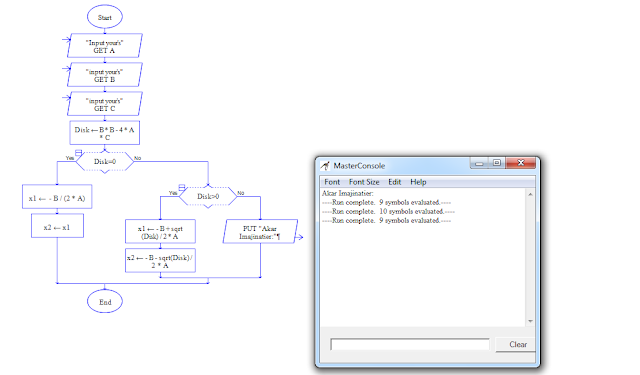Select the End oval symbol

tap(105, 302)
